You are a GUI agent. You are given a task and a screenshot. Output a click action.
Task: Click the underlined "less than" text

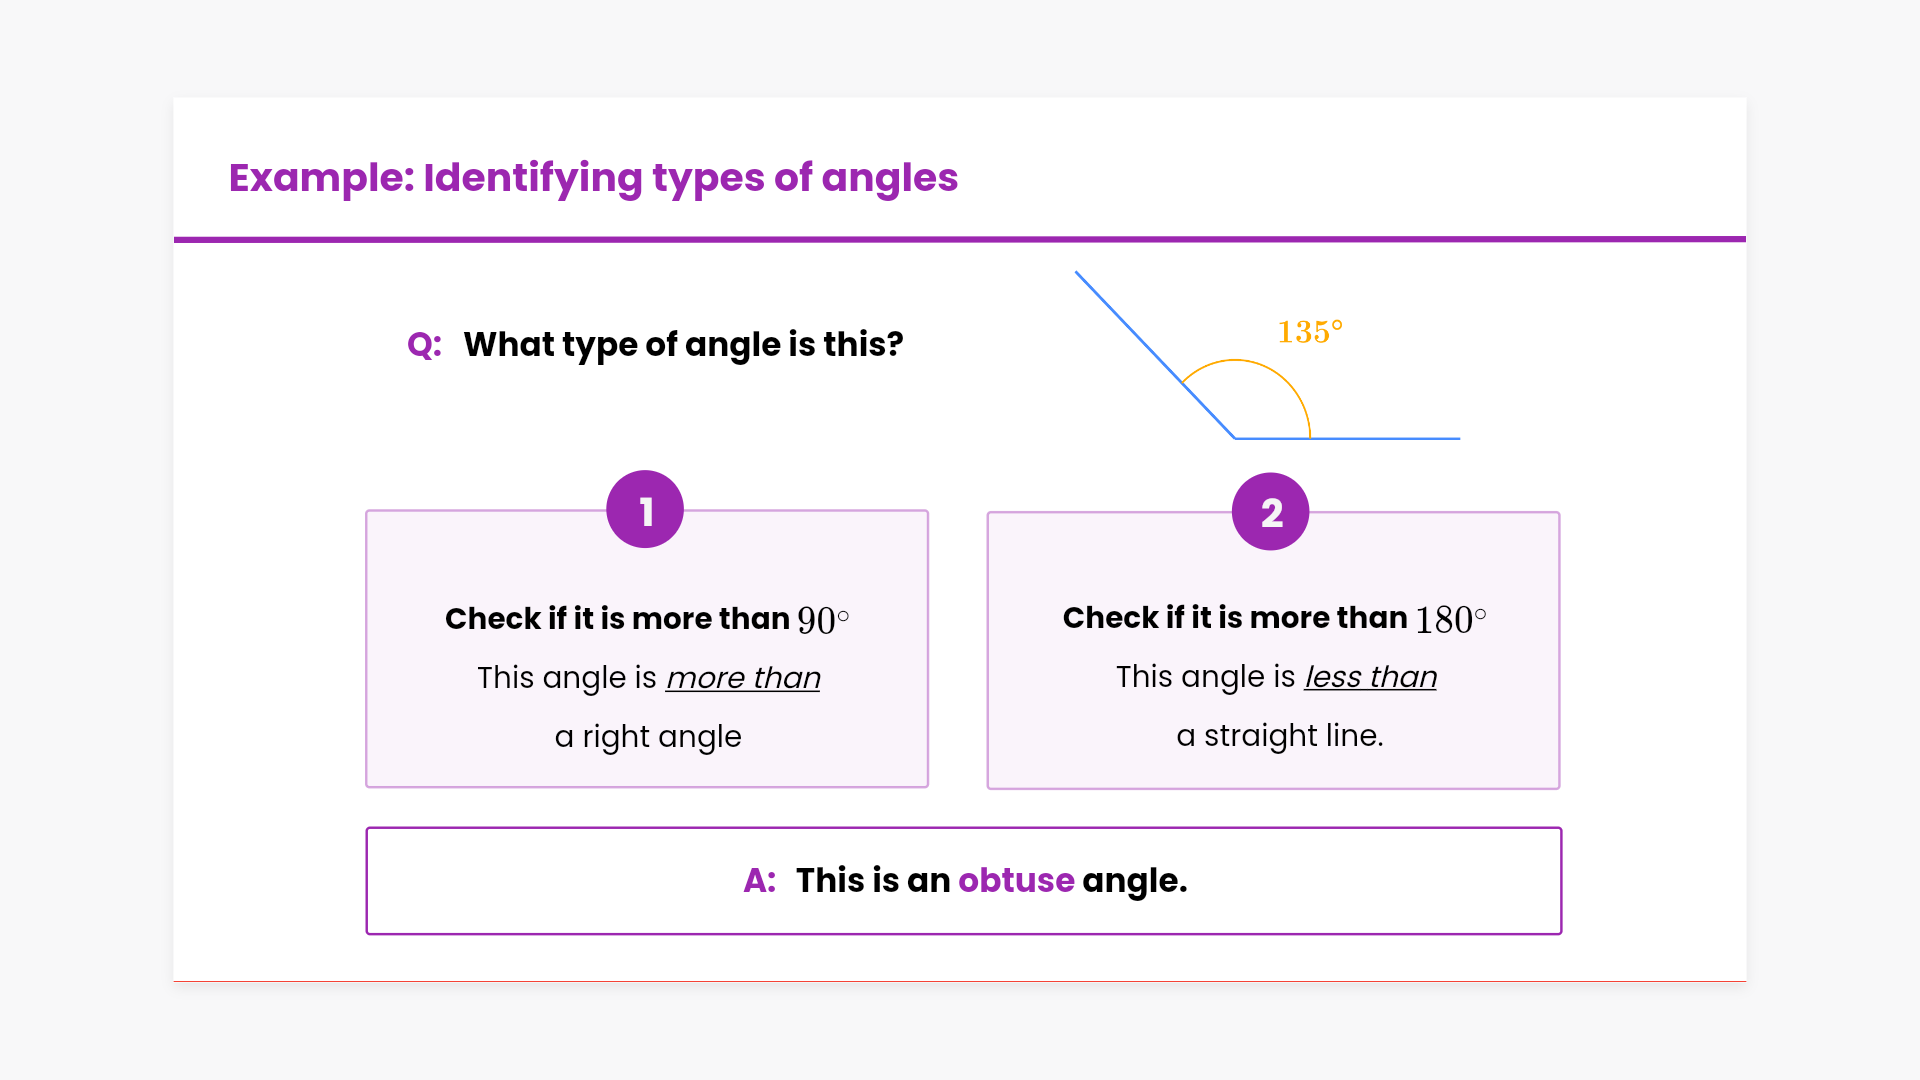[1370, 677]
